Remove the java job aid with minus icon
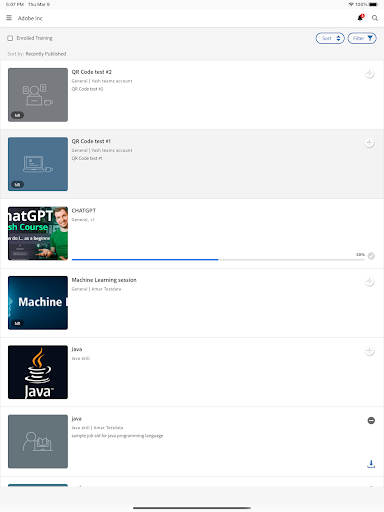Image resolution: width=384 pixels, height=512 pixels. click(371, 421)
